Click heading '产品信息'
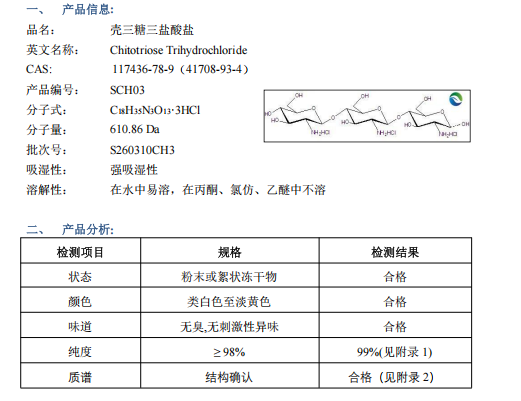The image size is (521, 401). click(x=88, y=9)
